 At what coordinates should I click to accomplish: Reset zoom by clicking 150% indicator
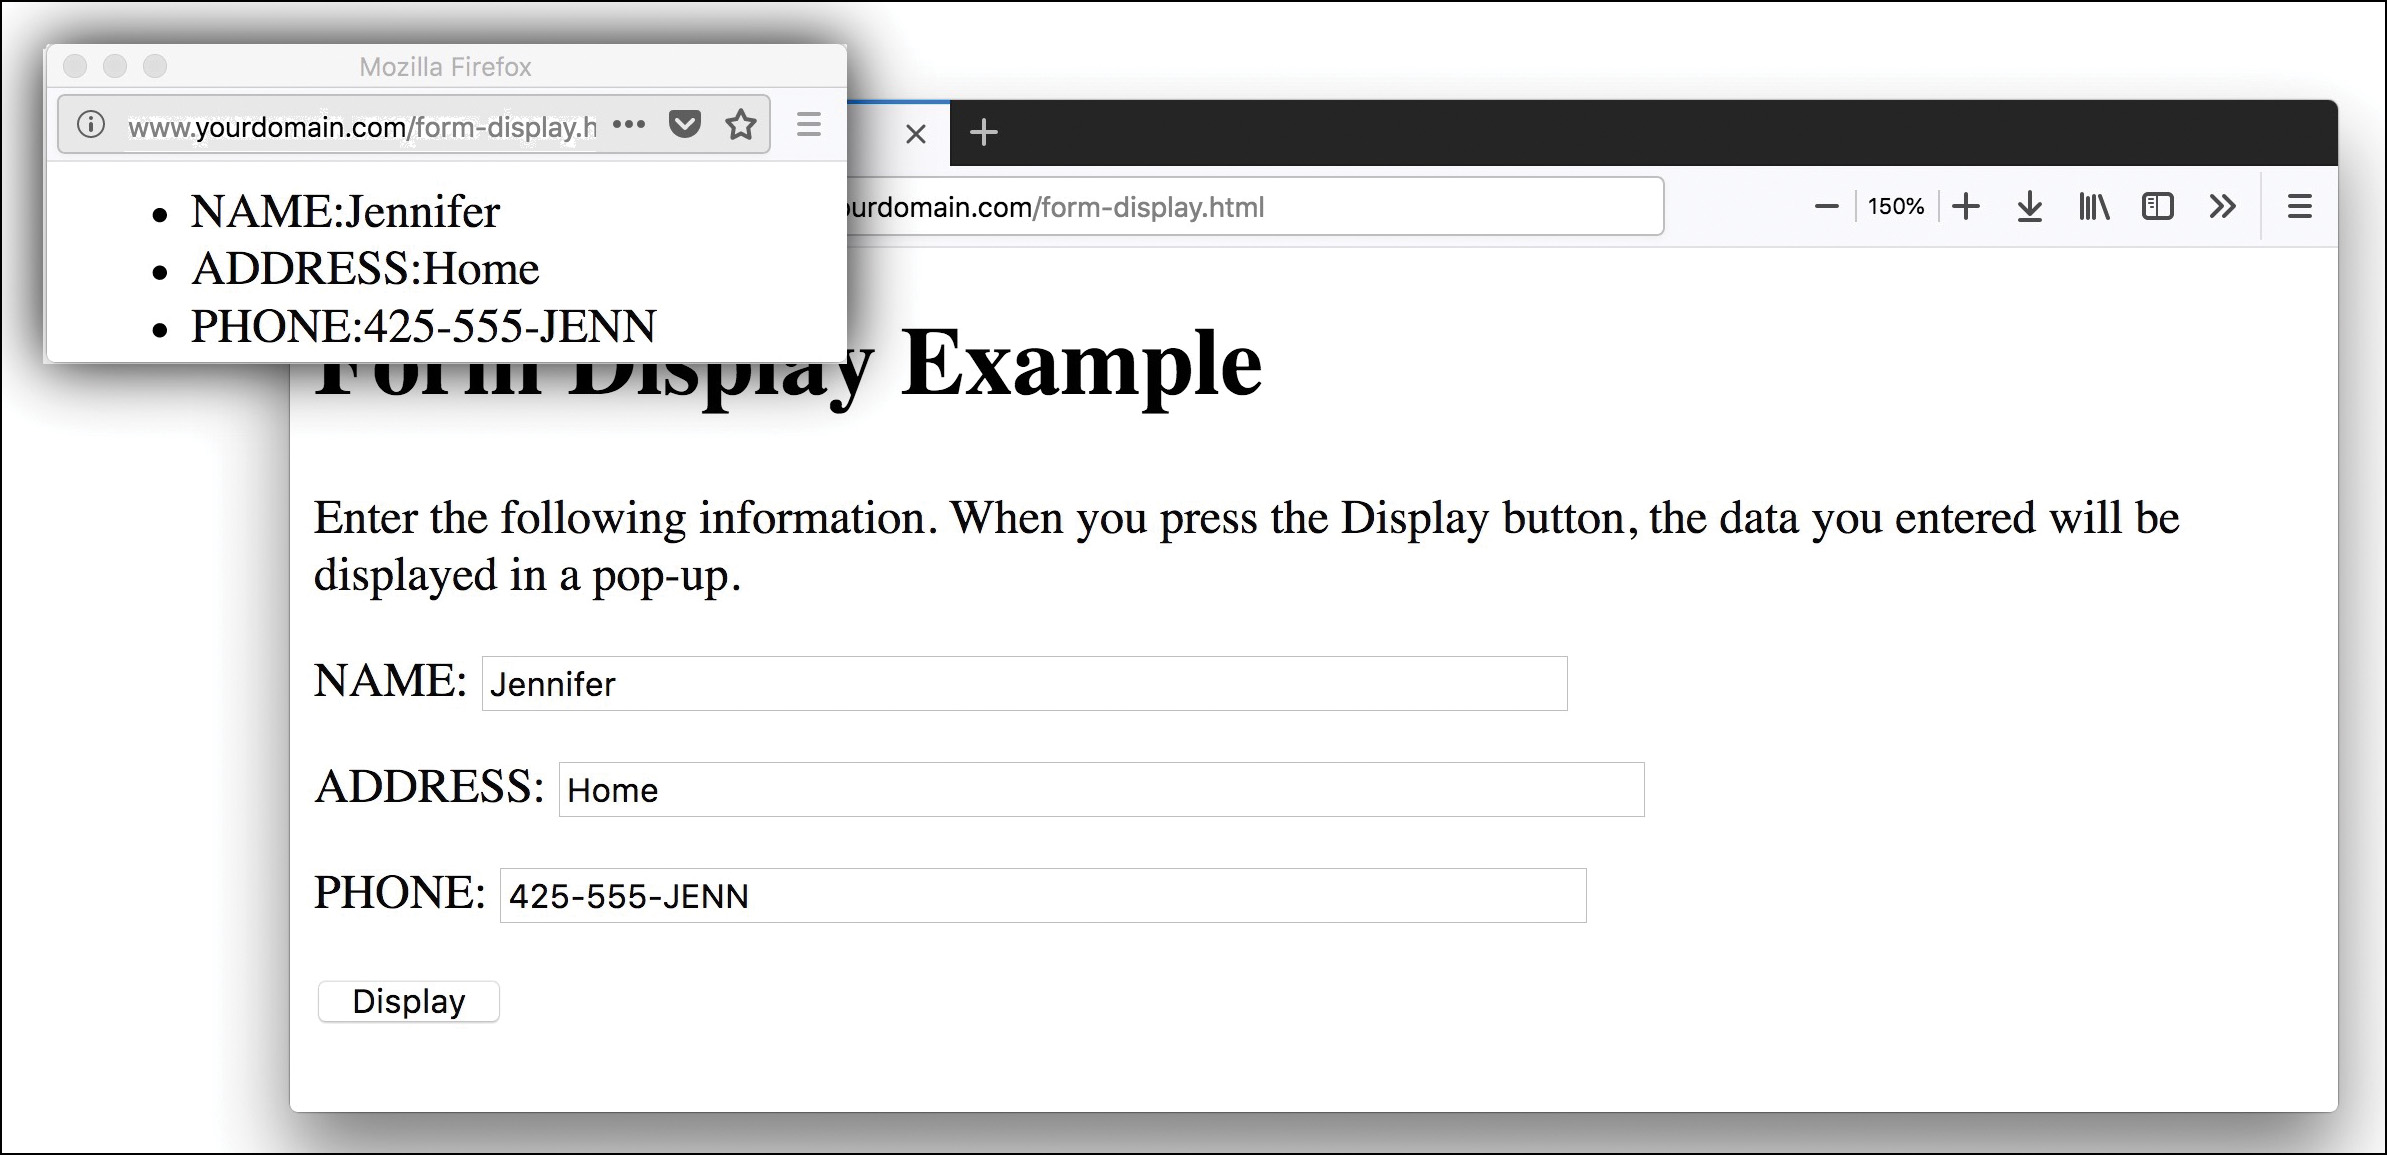[1895, 206]
